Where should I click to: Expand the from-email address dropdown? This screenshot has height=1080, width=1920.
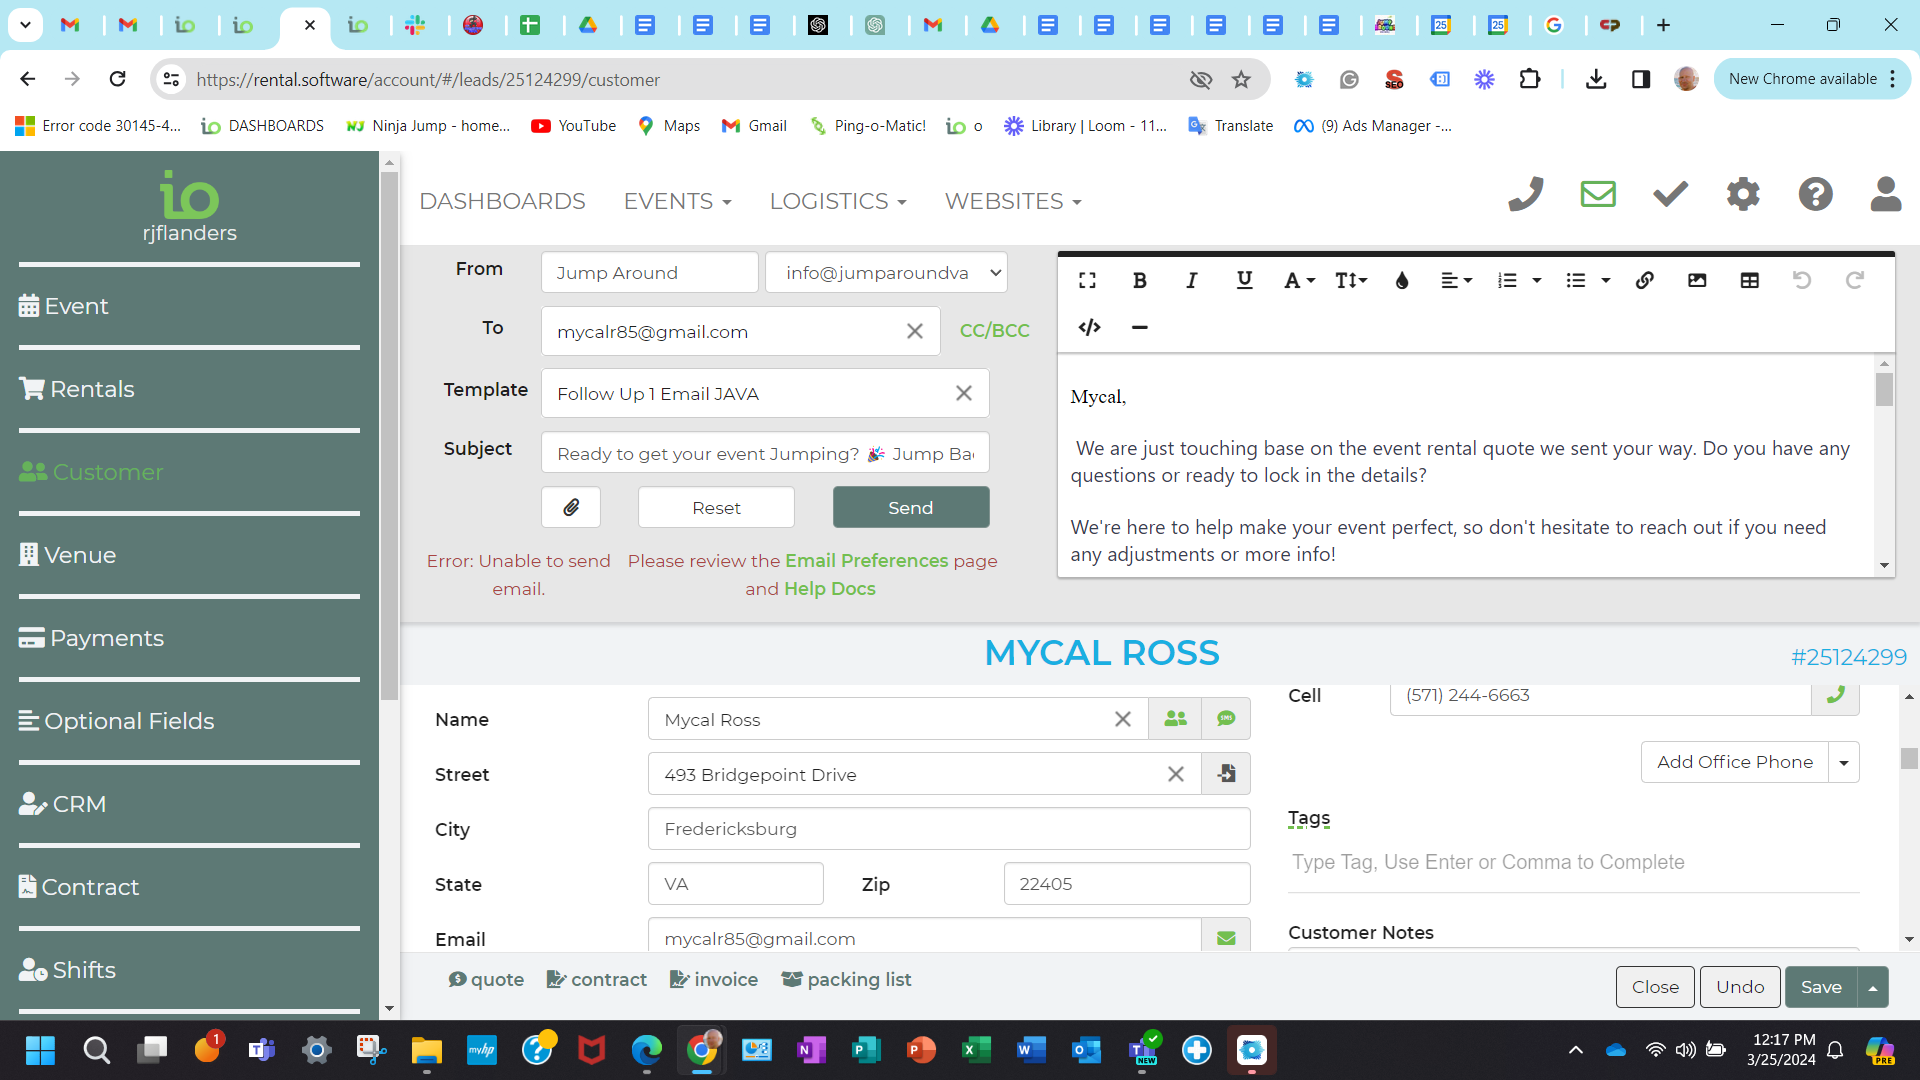pos(994,272)
